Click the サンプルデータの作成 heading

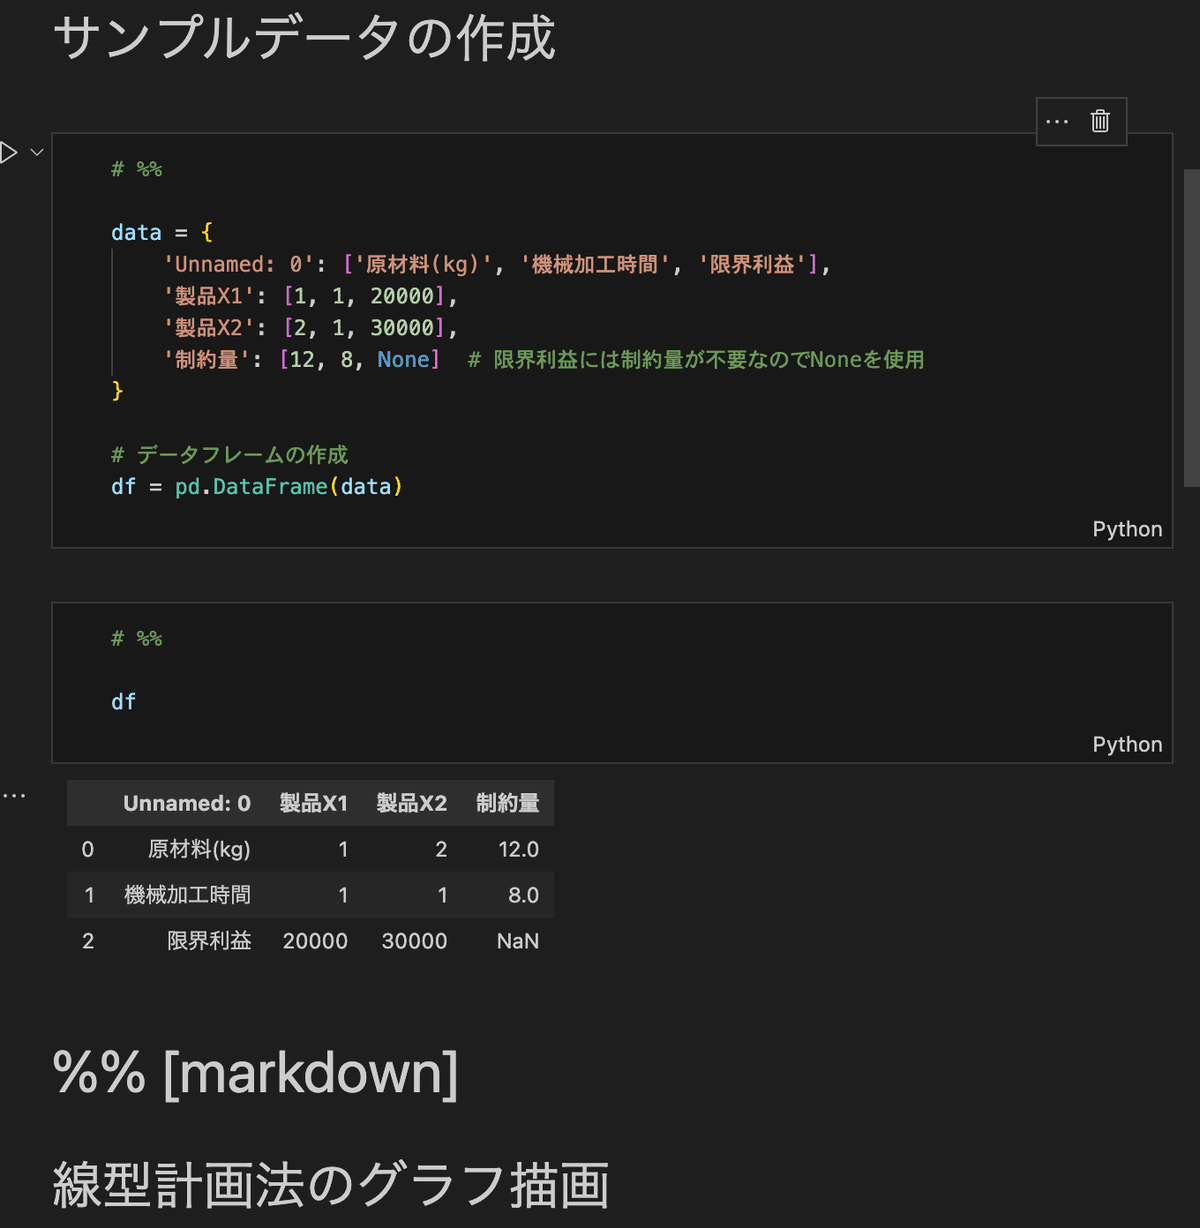(x=306, y=38)
